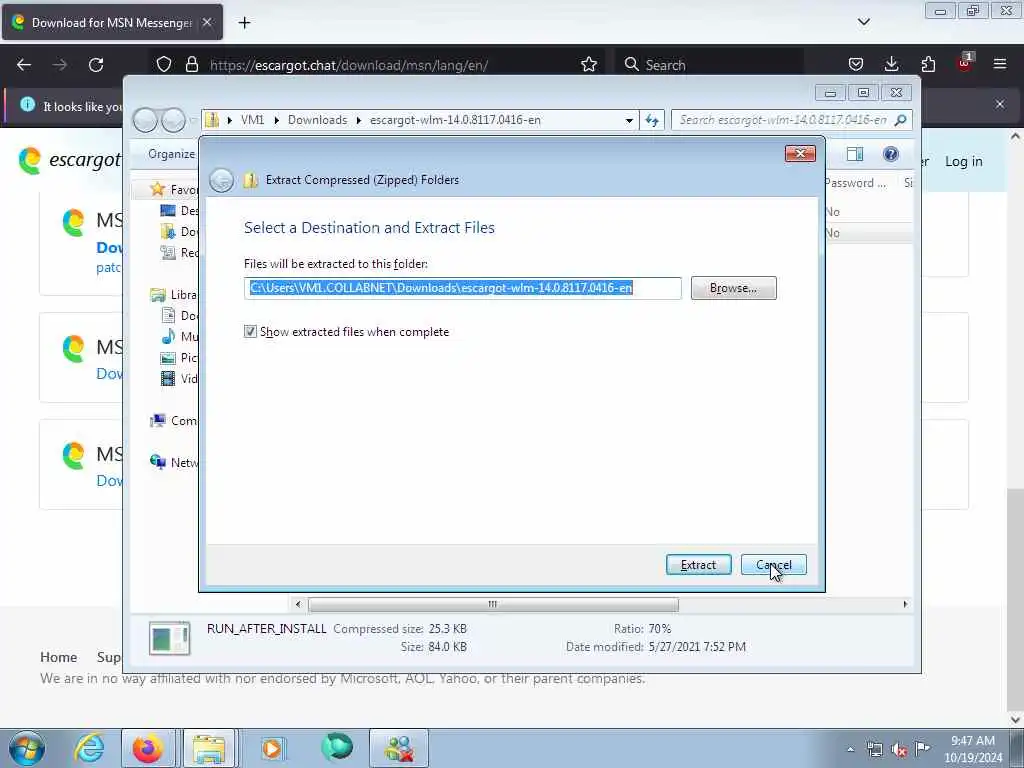Select Videos library in Explorer sidebar
This screenshot has height=768, width=1024.
179,379
